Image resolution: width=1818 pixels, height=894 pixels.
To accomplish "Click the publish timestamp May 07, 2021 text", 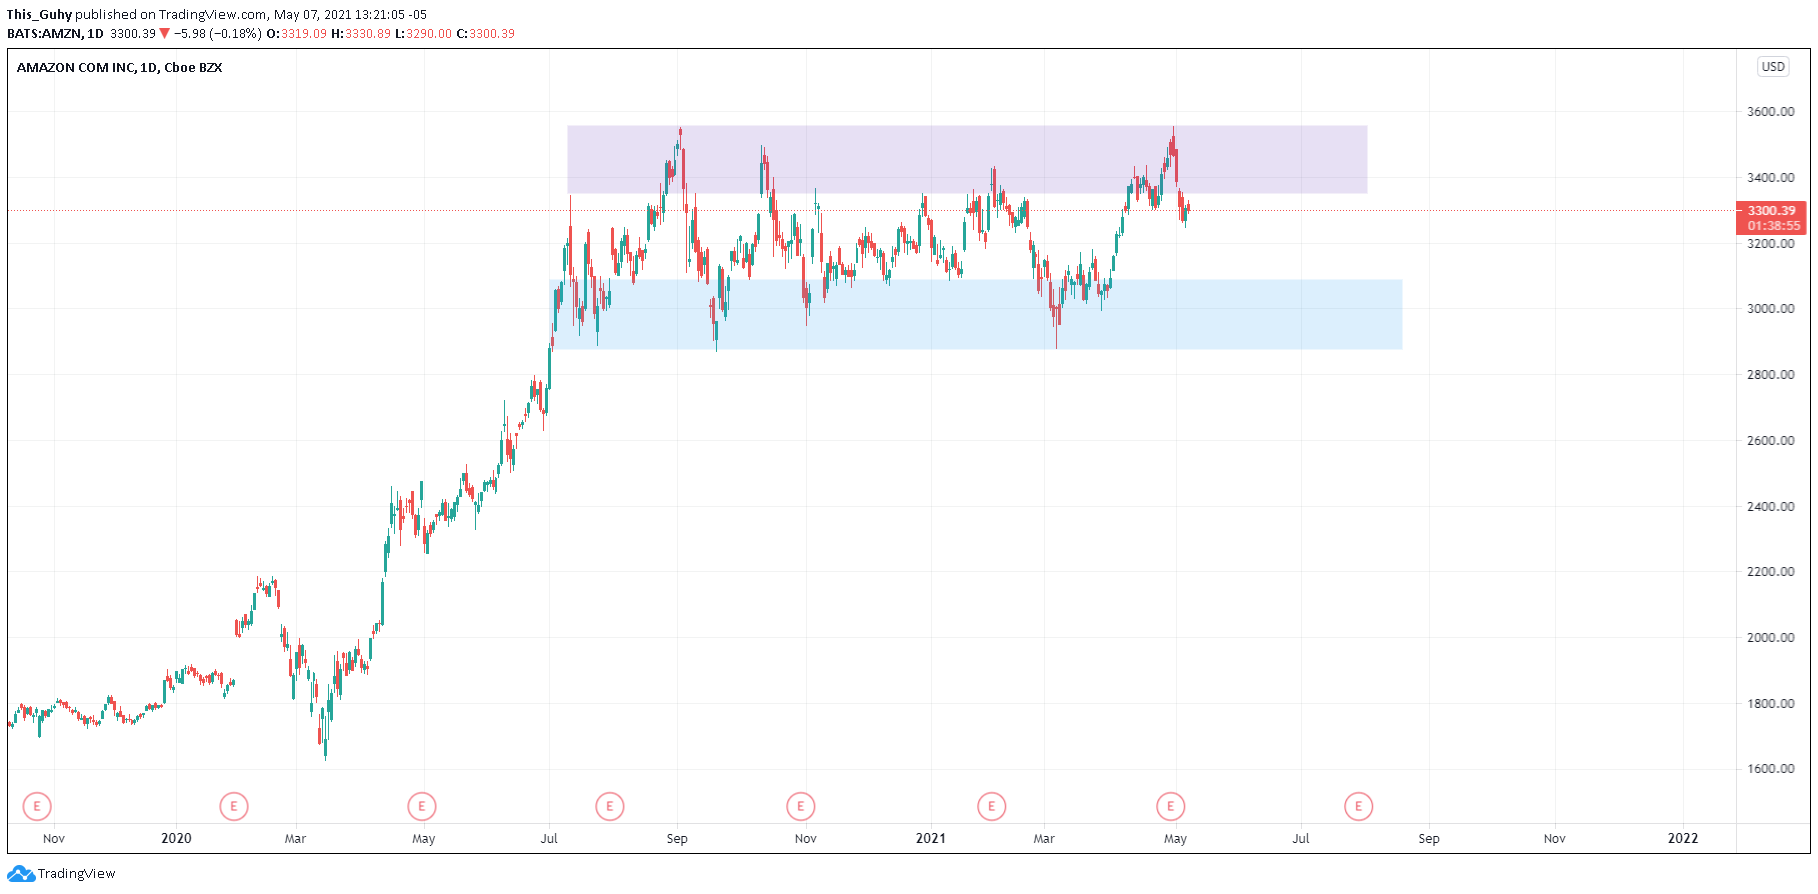I will (350, 15).
